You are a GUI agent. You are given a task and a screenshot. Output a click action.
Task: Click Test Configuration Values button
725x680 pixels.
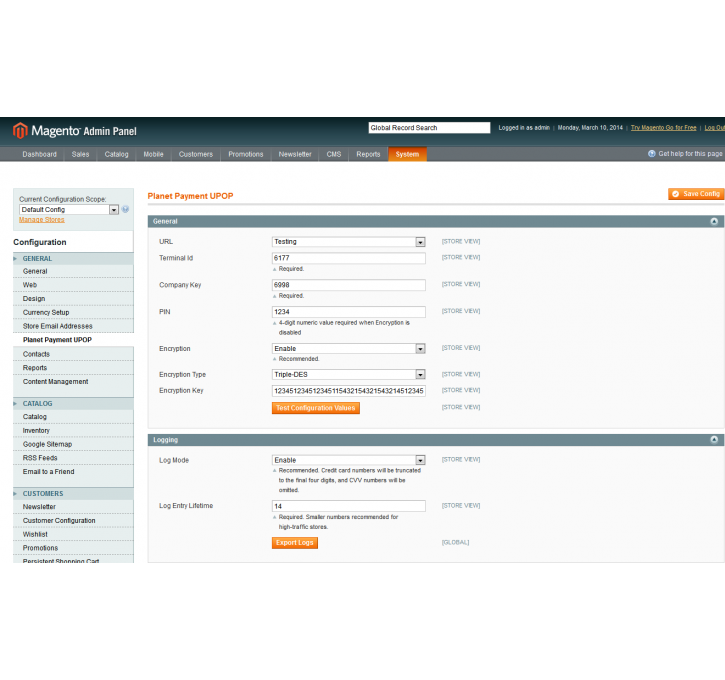point(316,408)
